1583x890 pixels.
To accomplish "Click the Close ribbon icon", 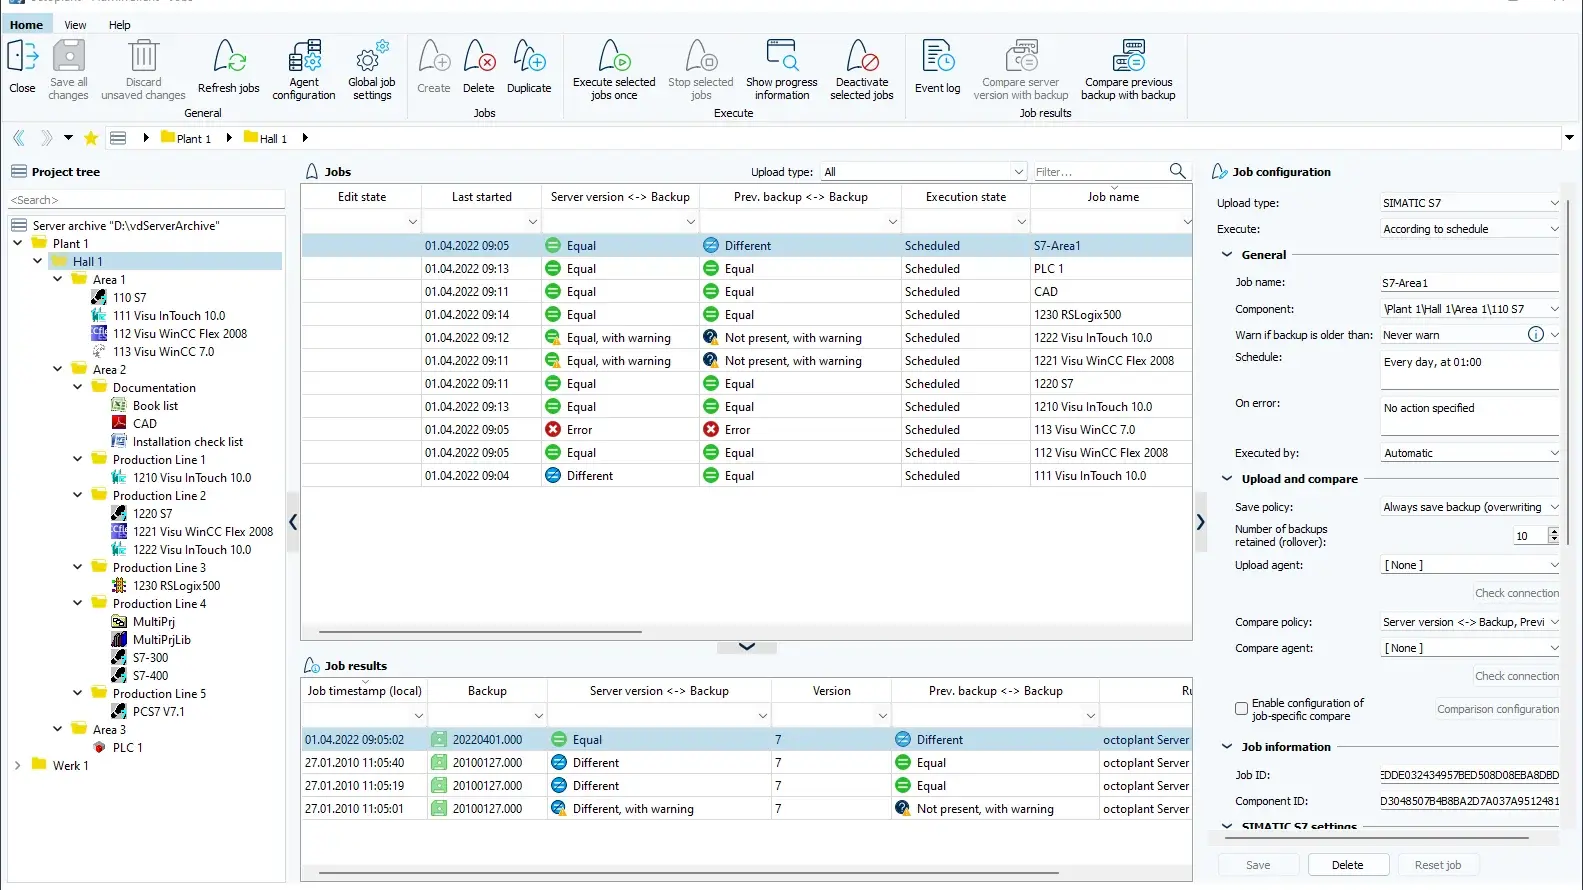I will pyautogui.click(x=22, y=67).
